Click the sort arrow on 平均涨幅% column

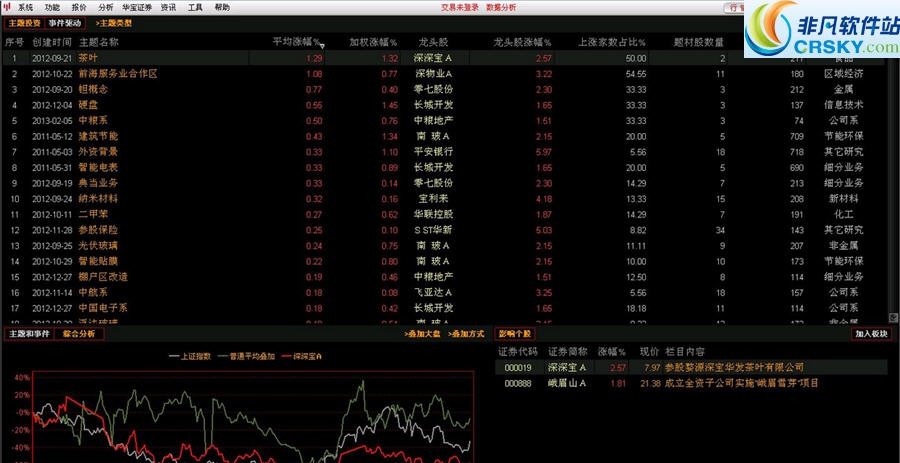319,43
